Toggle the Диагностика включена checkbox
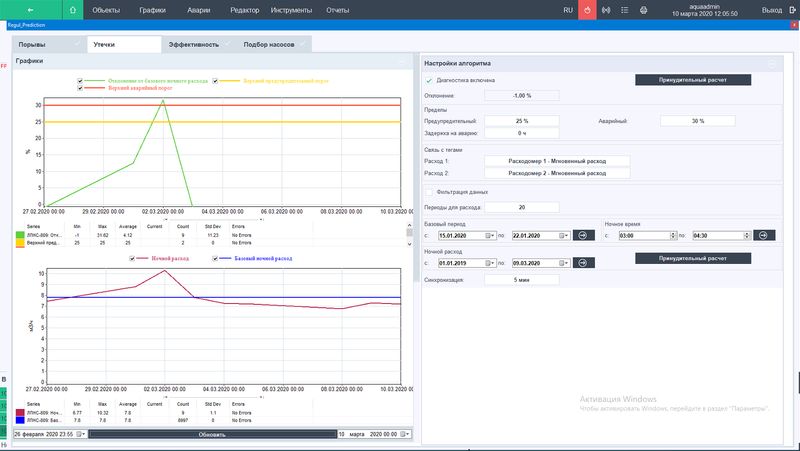This screenshot has height=451, width=800. 430,79
